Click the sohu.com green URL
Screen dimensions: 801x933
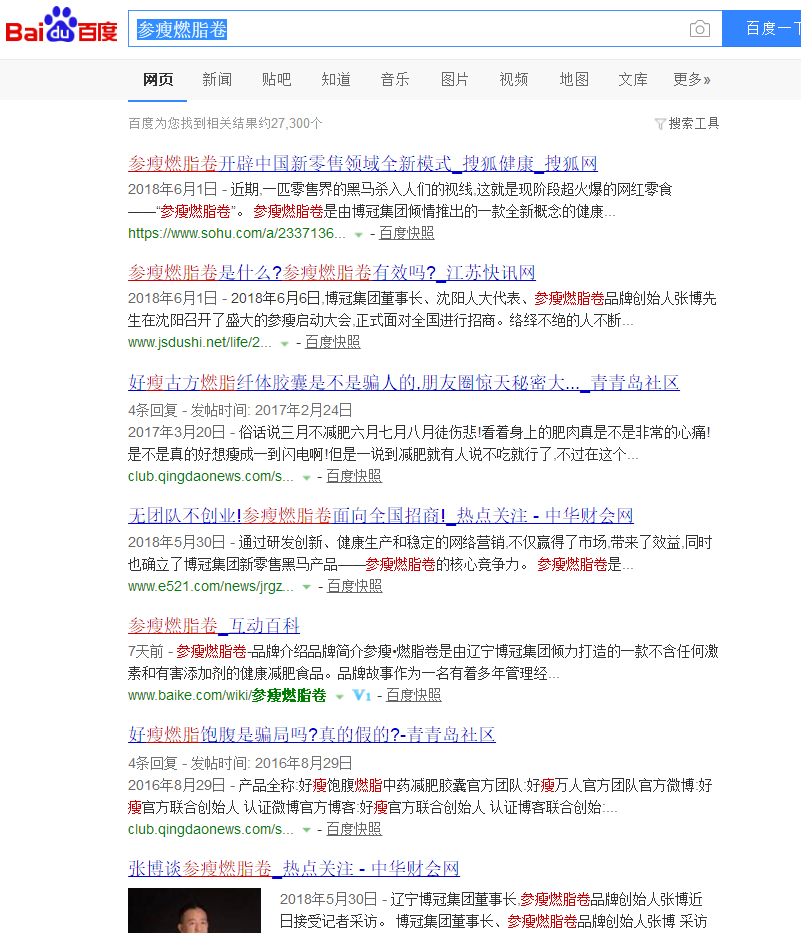(x=236, y=233)
